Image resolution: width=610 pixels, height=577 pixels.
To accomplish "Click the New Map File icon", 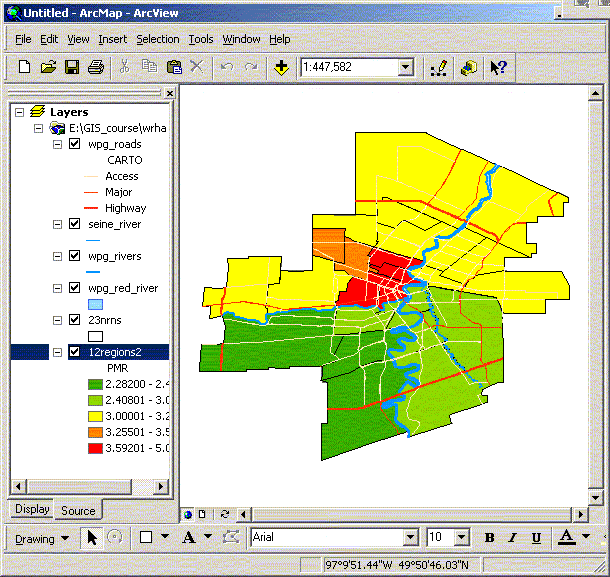I will [25, 68].
